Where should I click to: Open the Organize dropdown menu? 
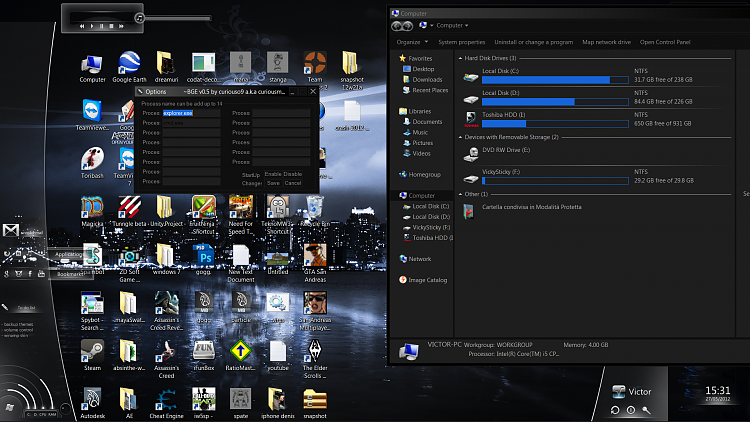pyautogui.click(x=411, y=42)
